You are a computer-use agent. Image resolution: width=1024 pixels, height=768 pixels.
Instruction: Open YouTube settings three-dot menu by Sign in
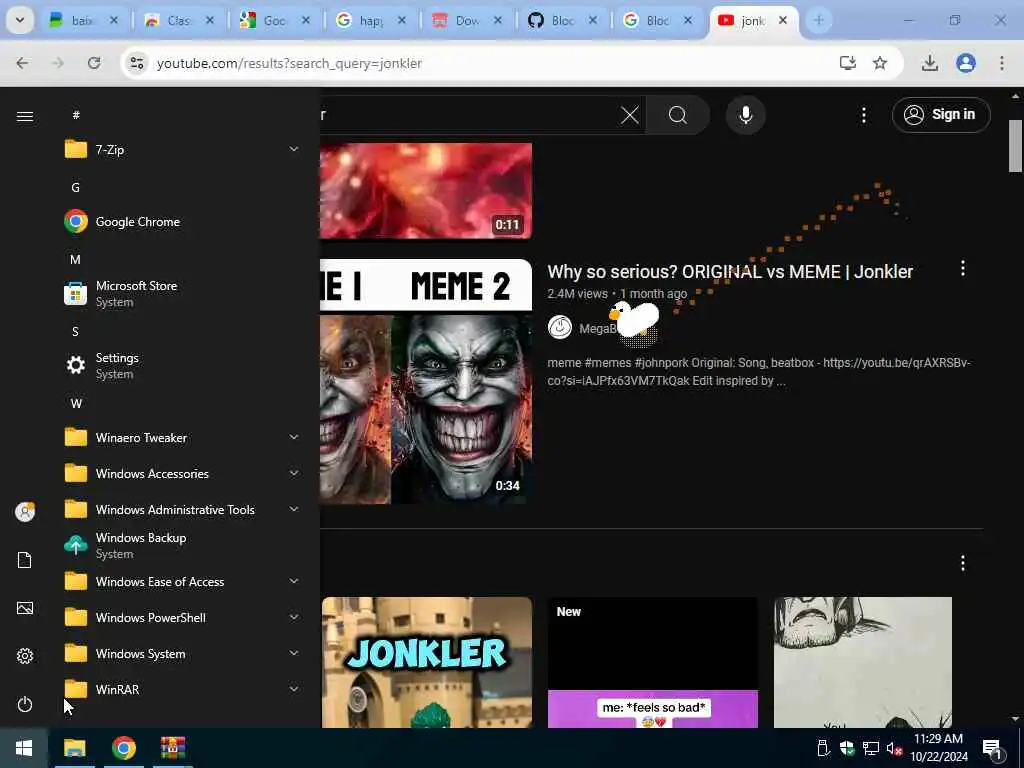pyautogui.click(x=863, y=116)
